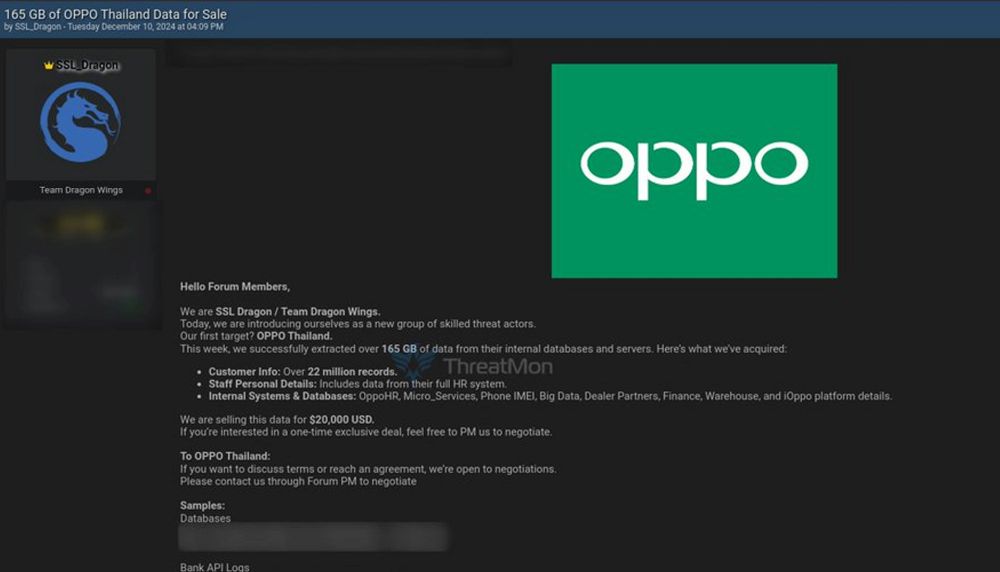Select the Customer Info 22 million records line
Image resolution: width=1000 pixels, height=572 pixels.
[302, 372]
